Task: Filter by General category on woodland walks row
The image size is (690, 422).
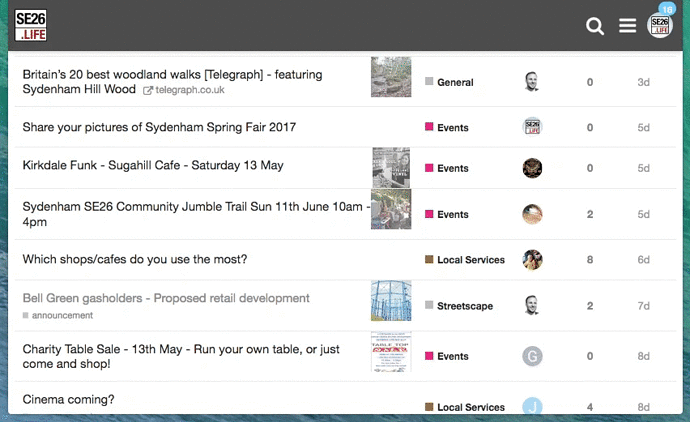Action: 455,82
